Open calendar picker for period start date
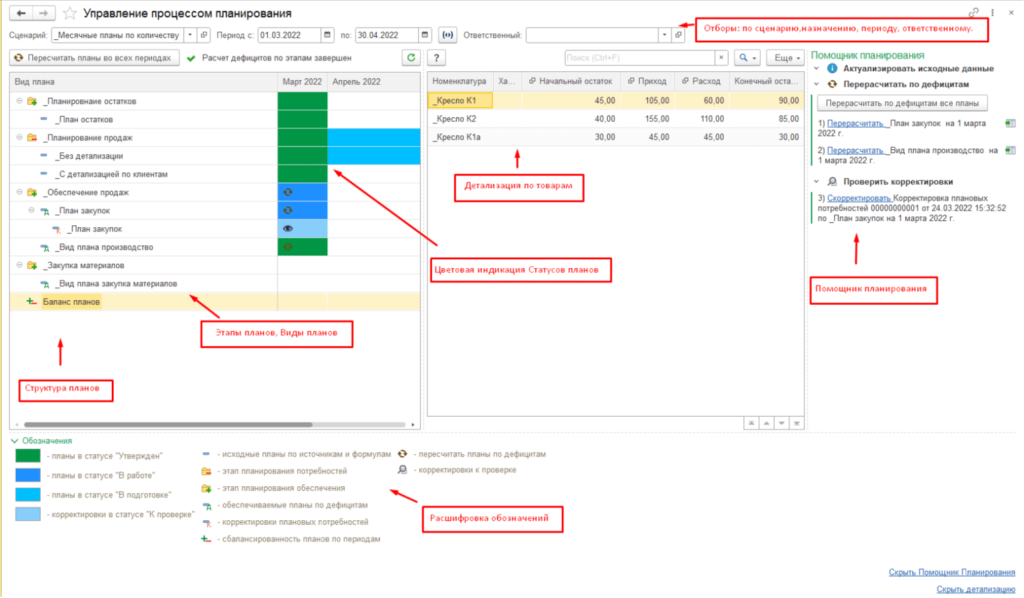 point(329,35)
